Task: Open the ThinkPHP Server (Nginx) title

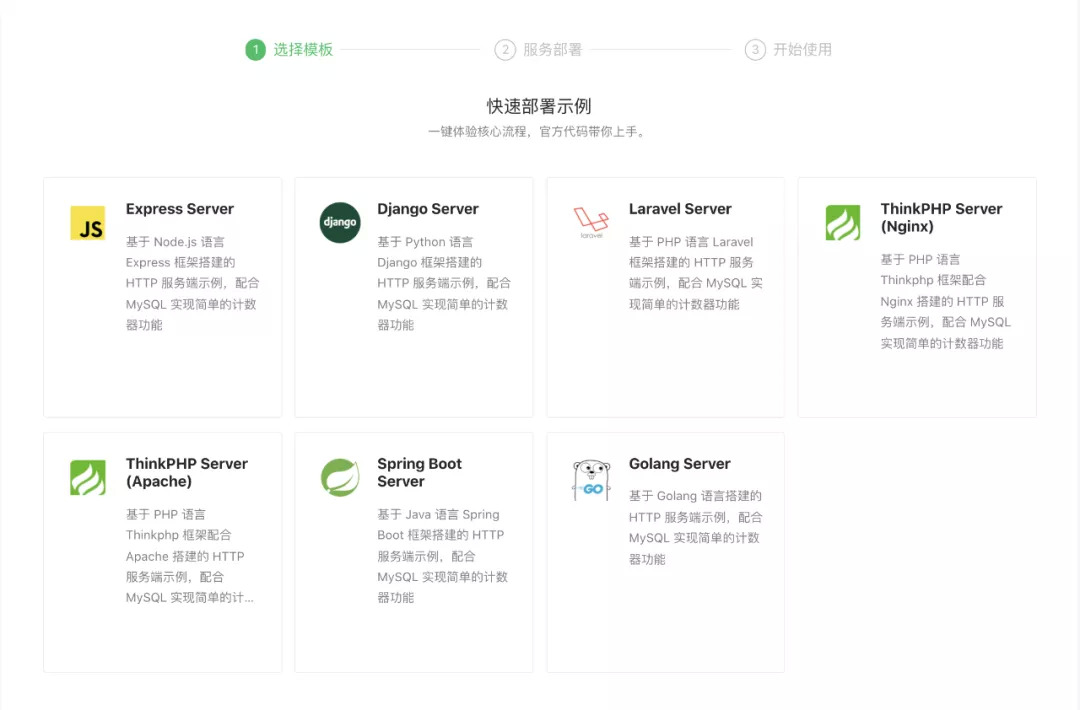Action: pyautogui.click(x=941, y=218)
